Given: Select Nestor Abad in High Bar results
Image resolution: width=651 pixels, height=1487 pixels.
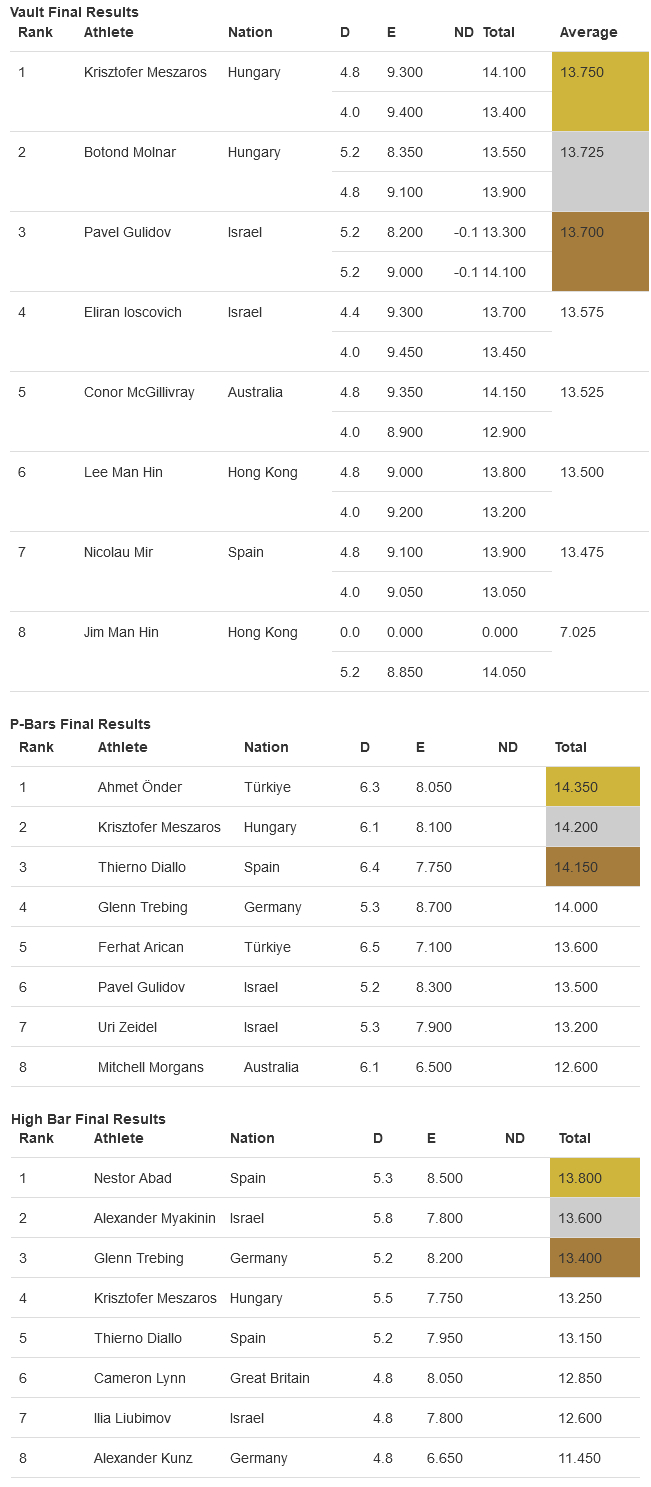Looking at the screenshot, I should pos(131,1178).
